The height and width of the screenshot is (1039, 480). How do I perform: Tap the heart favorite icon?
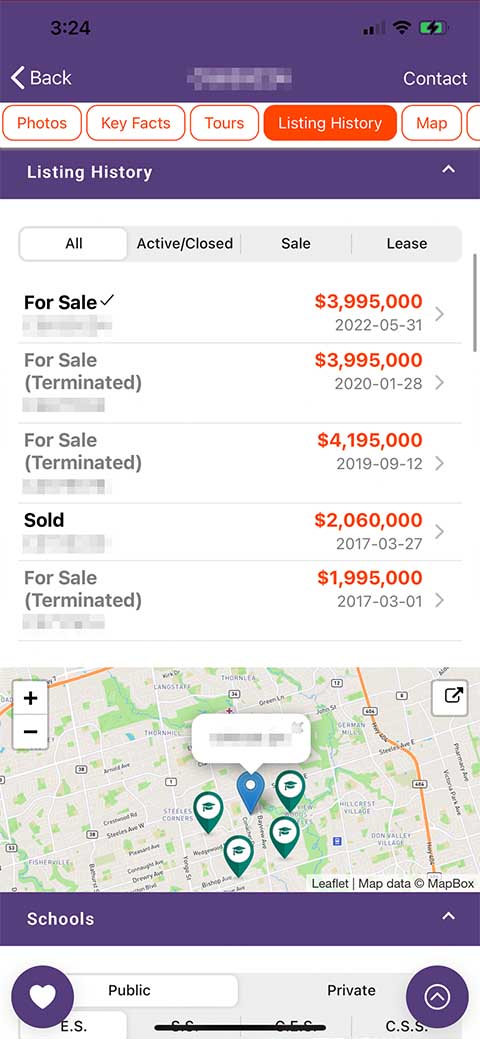pyautogui.click(x=42, y=996)
